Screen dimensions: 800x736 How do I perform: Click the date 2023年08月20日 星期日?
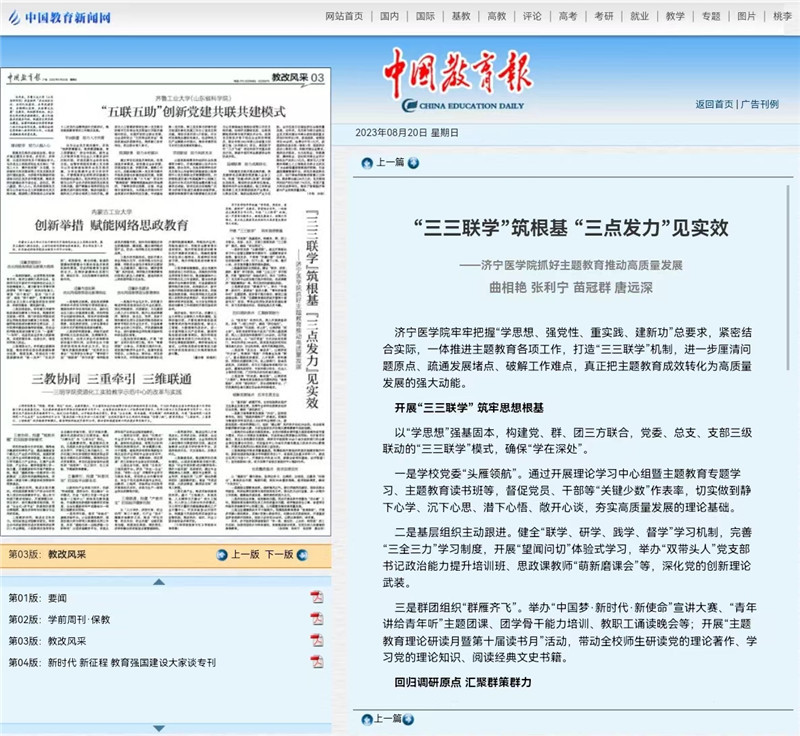pos(407,133)
